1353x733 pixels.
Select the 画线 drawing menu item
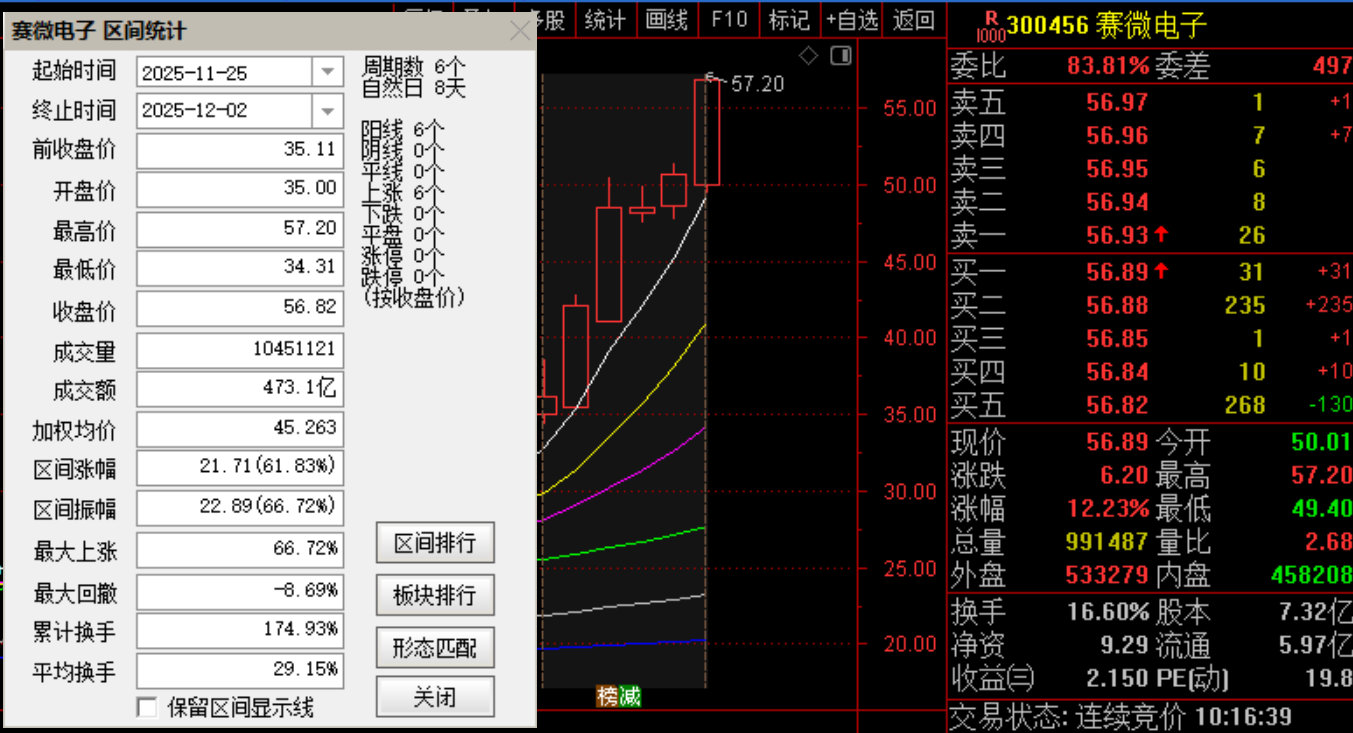click(x=666, y=19)
